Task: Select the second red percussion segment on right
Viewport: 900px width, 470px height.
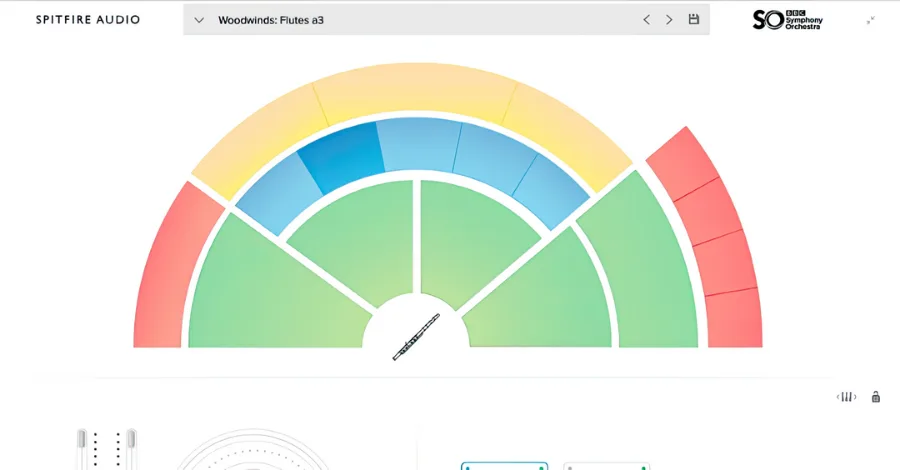Action: click(708, 211)
